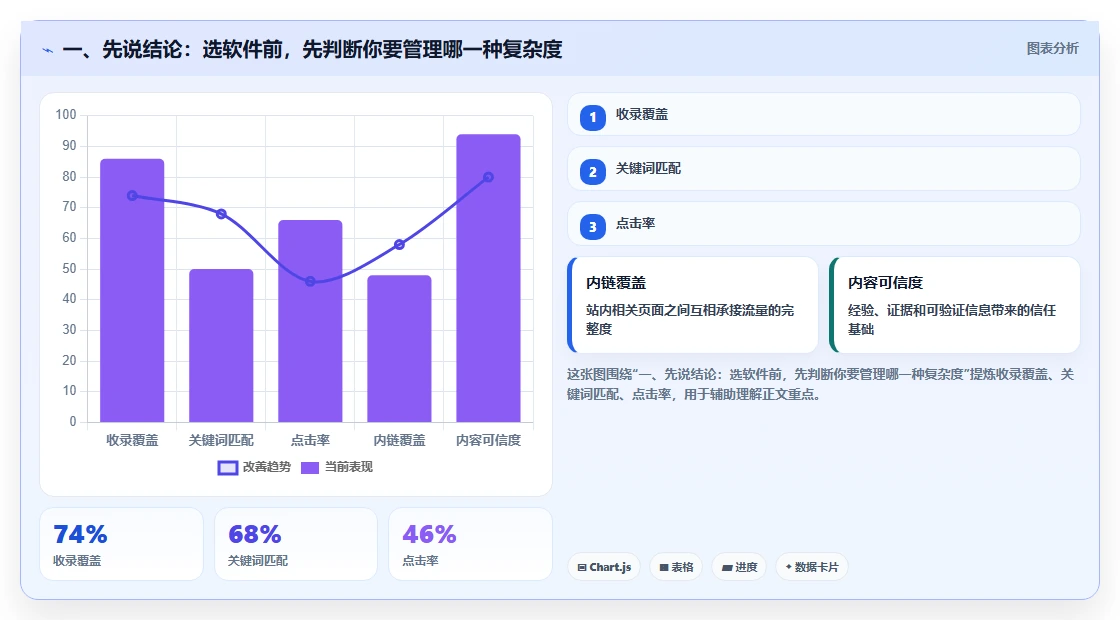Click the 内容可信度 bar in the chart
1120x620 pixels.
point(489,279)
